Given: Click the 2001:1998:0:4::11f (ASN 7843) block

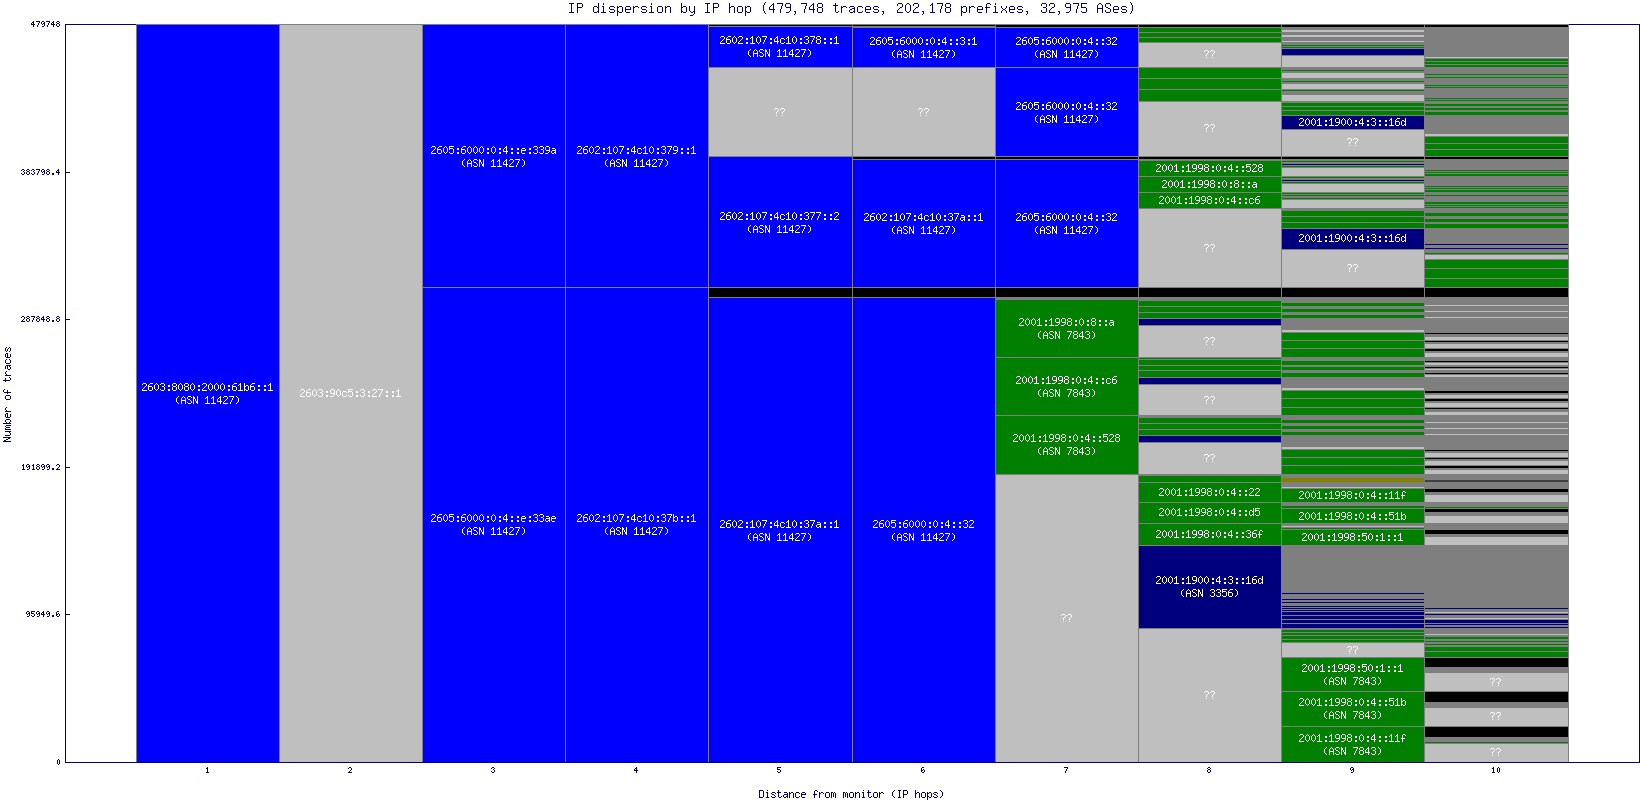Looking at the screenshot, I should (1353, 744).
